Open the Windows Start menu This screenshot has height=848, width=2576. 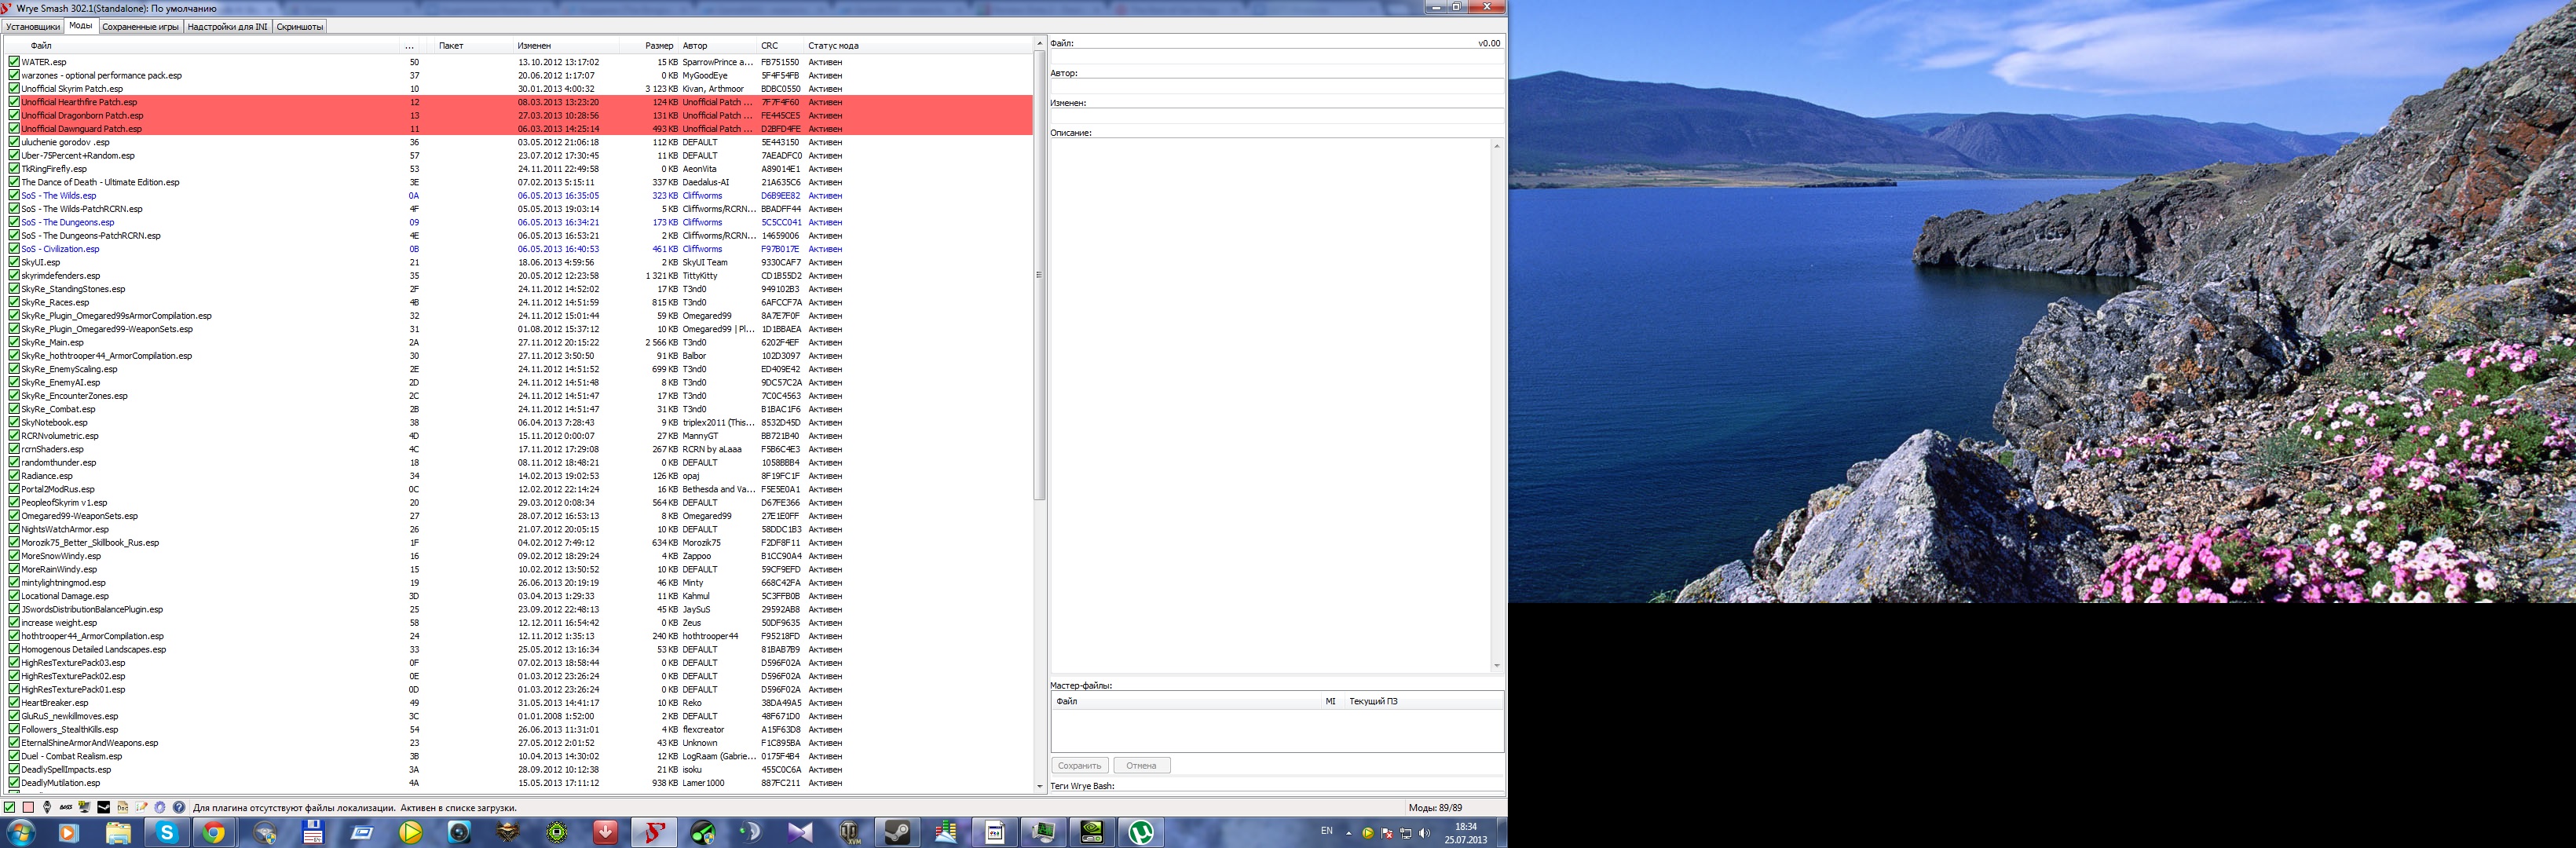pyautogui.click(x=20, y=832)
